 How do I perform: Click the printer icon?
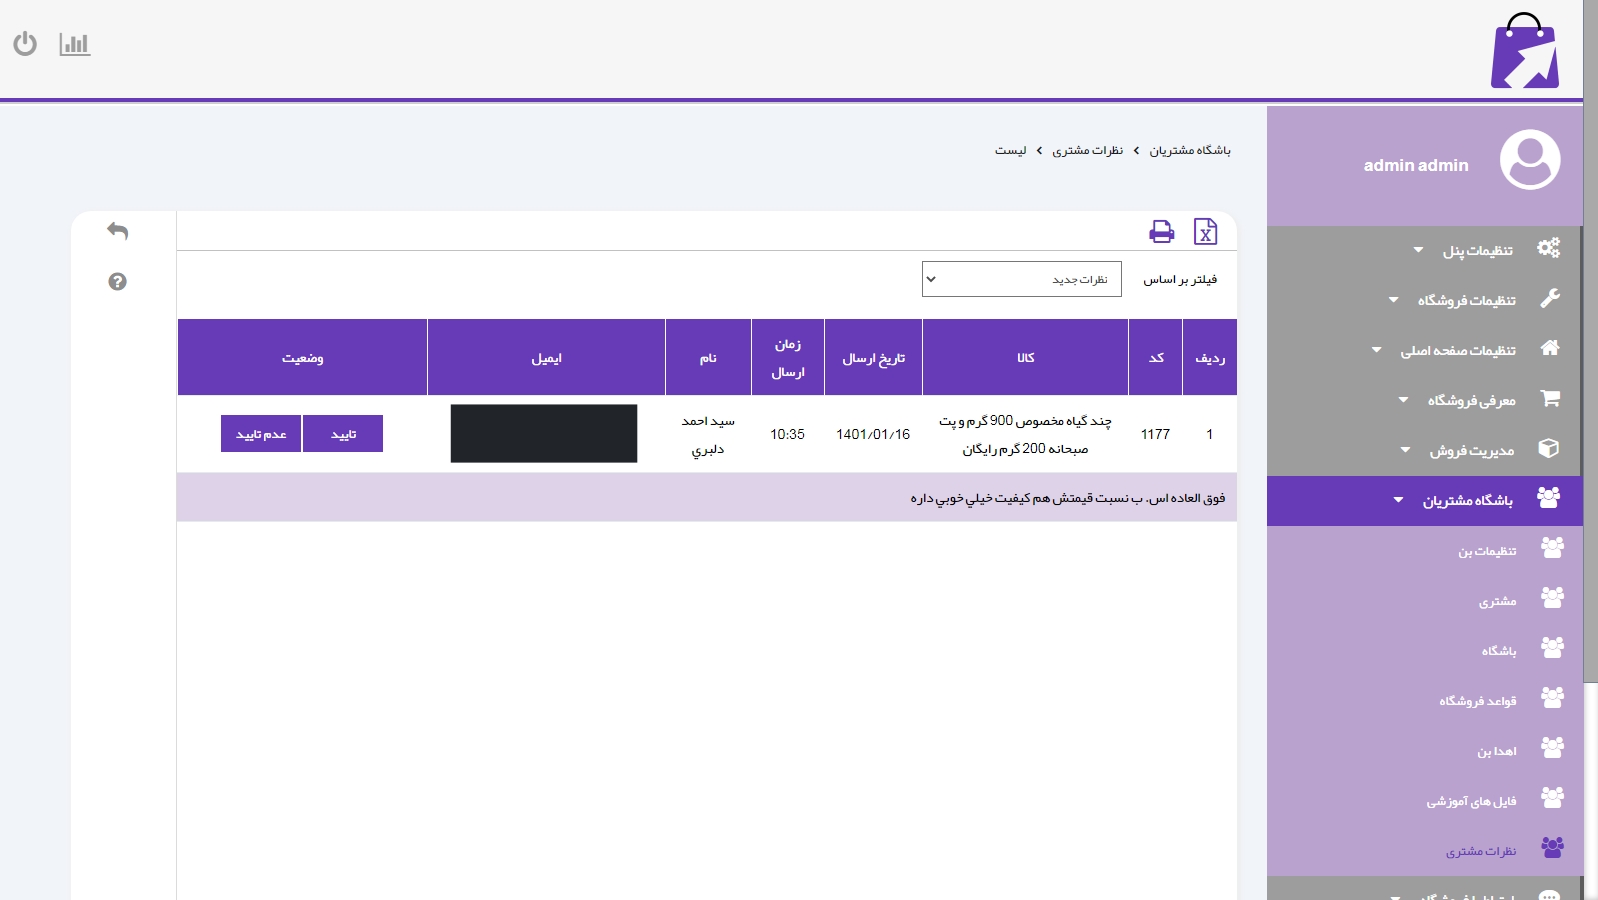[1161, 232]
